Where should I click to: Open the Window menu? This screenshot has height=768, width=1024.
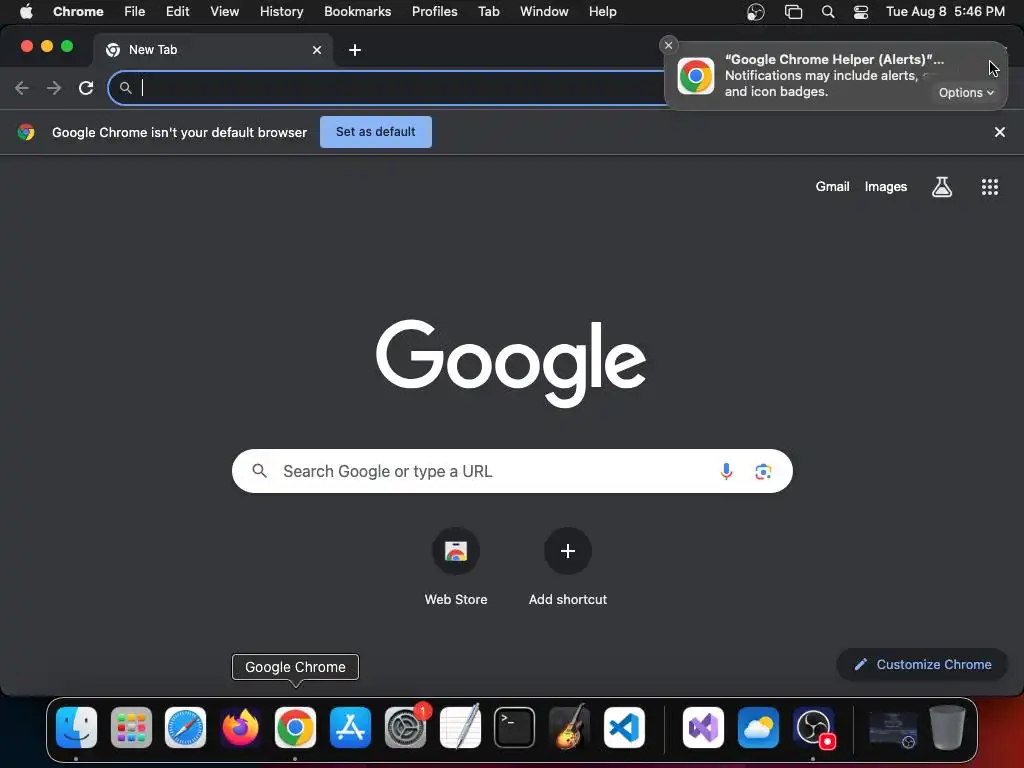(544, 11)
